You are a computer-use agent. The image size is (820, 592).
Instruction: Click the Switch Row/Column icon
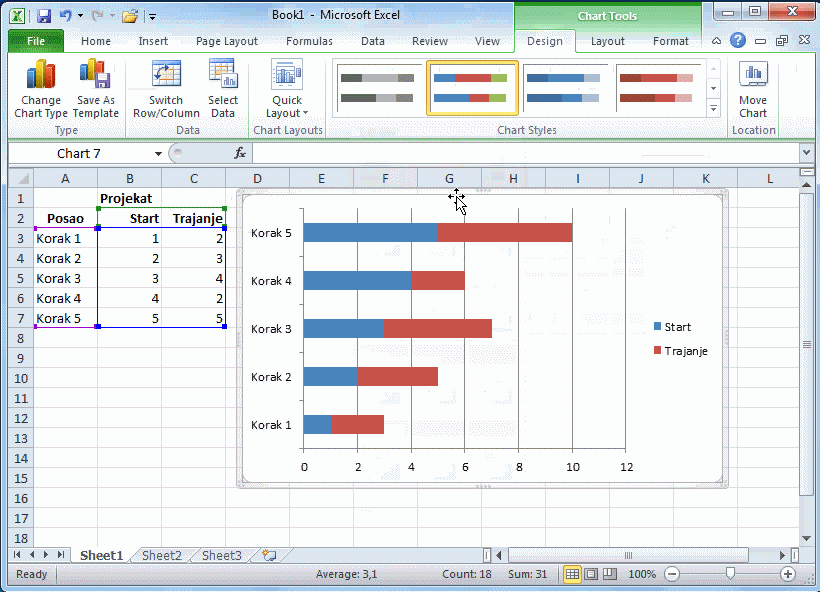[166, 76]
